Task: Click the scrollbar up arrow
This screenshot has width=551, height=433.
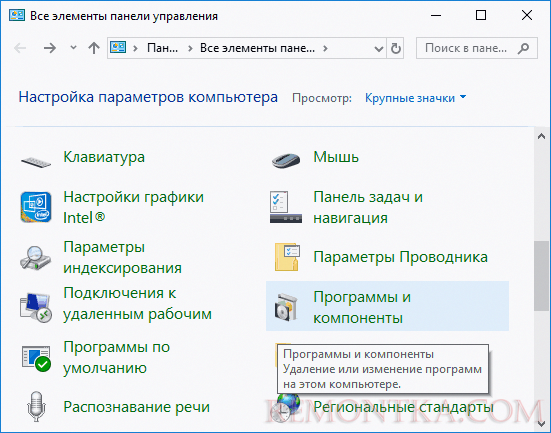Action: click(x=541, y=136)
